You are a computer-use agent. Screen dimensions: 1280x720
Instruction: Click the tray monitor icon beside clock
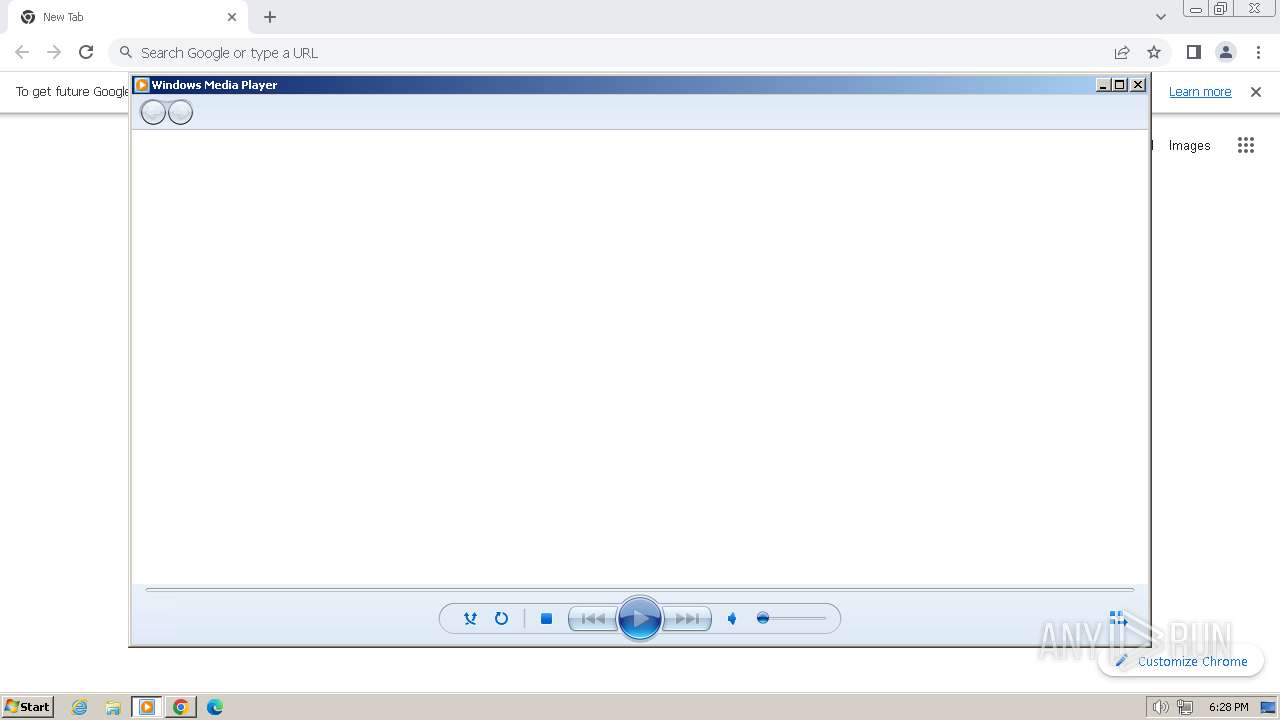tap(1268, 707)
